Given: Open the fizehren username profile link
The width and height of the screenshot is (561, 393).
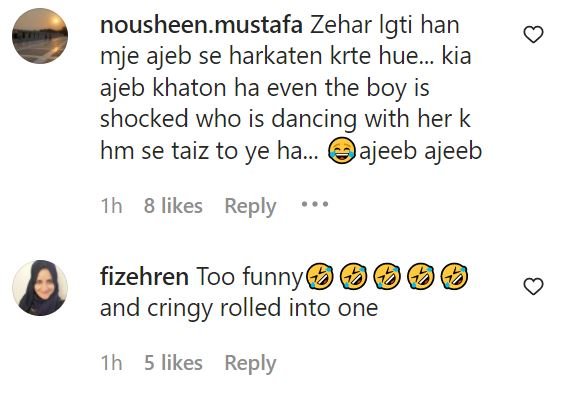Looking at the screenshot, I should pyautogui.click(x=144, y=277).
